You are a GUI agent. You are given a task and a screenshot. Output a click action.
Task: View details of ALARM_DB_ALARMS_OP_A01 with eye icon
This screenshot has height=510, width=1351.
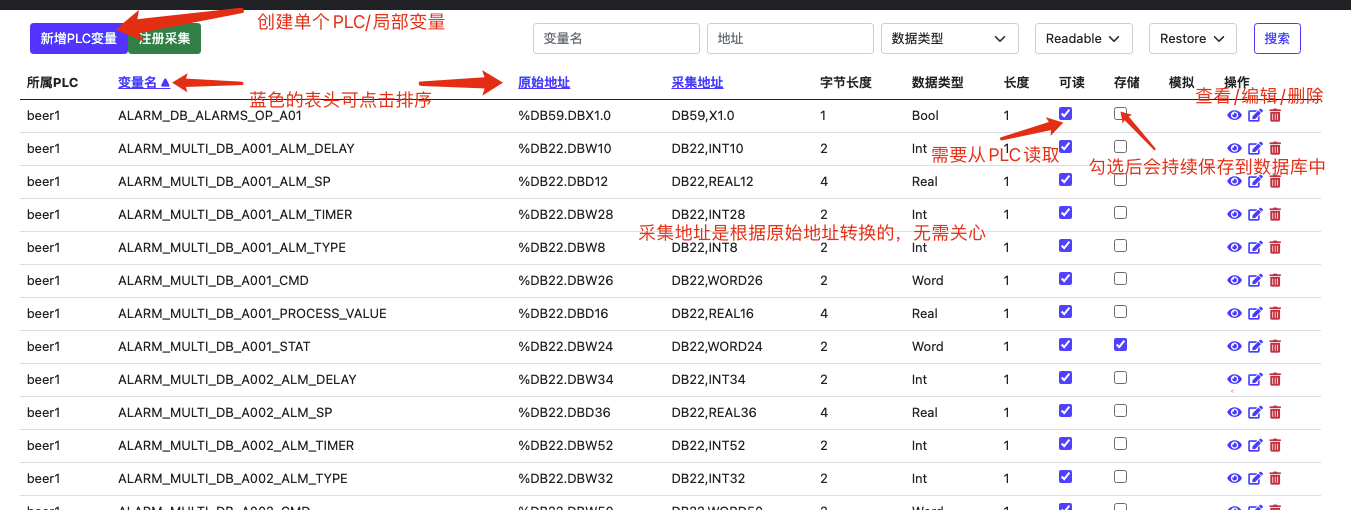click(1234, 116)
